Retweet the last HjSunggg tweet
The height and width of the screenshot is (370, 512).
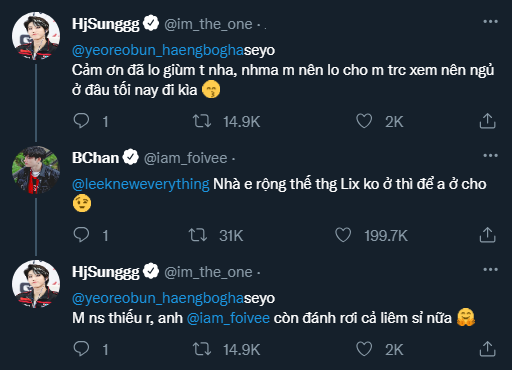click(x=202, y=349)
